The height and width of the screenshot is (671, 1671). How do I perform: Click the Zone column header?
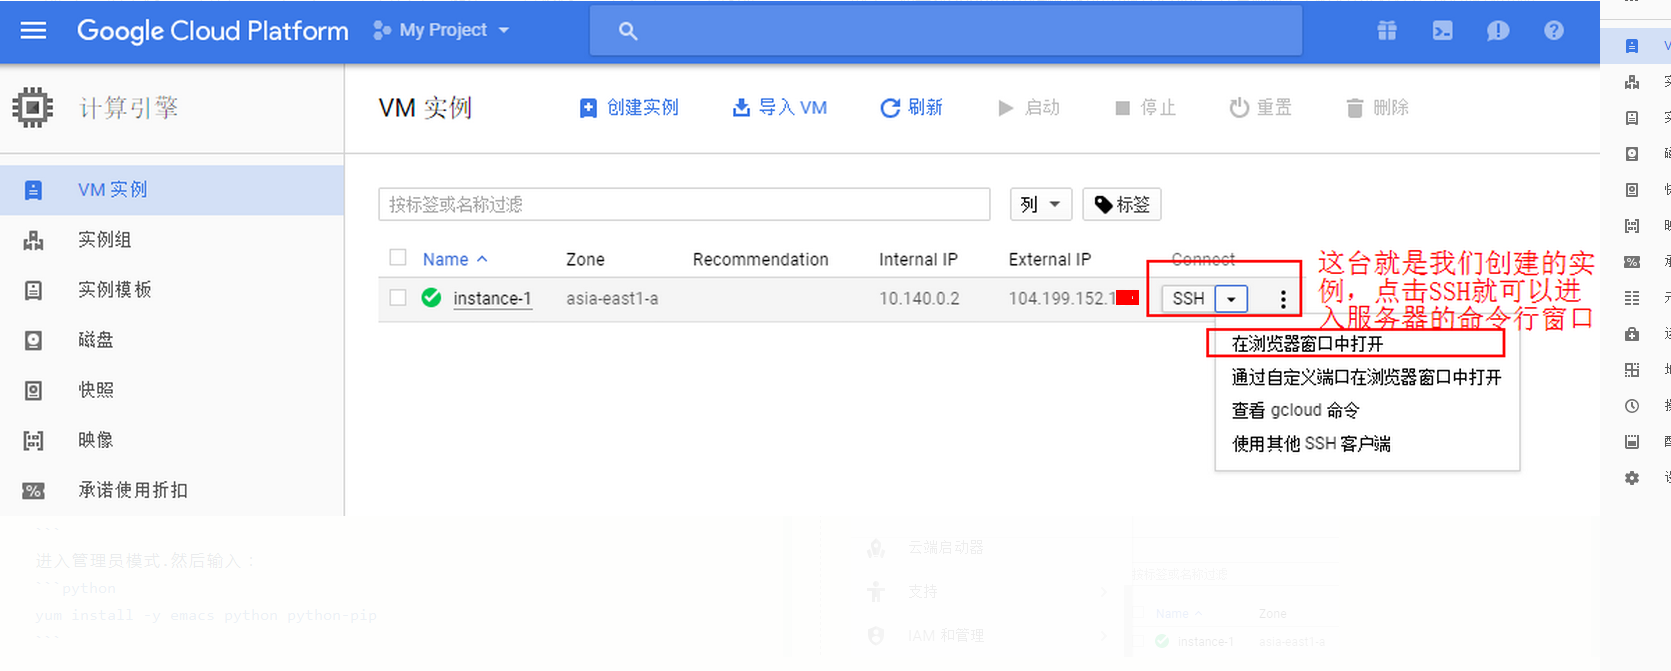pyautogui.click(x=585, y=259)
